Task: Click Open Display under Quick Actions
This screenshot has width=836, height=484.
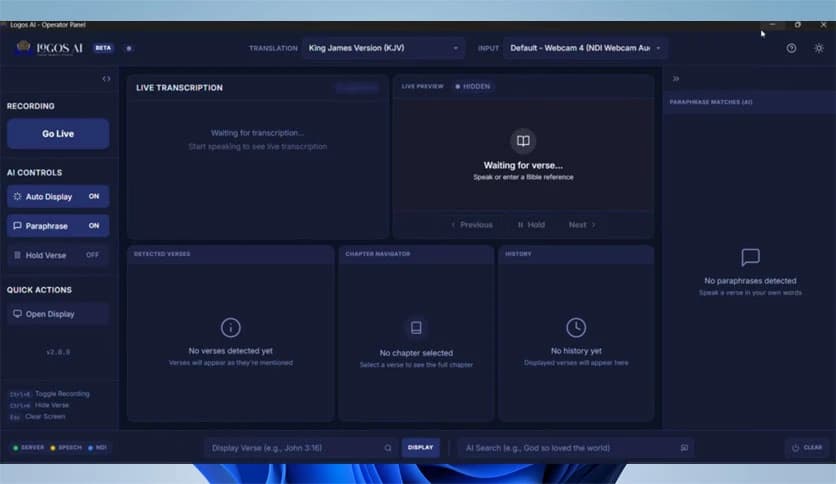Action: click(58, 314)
